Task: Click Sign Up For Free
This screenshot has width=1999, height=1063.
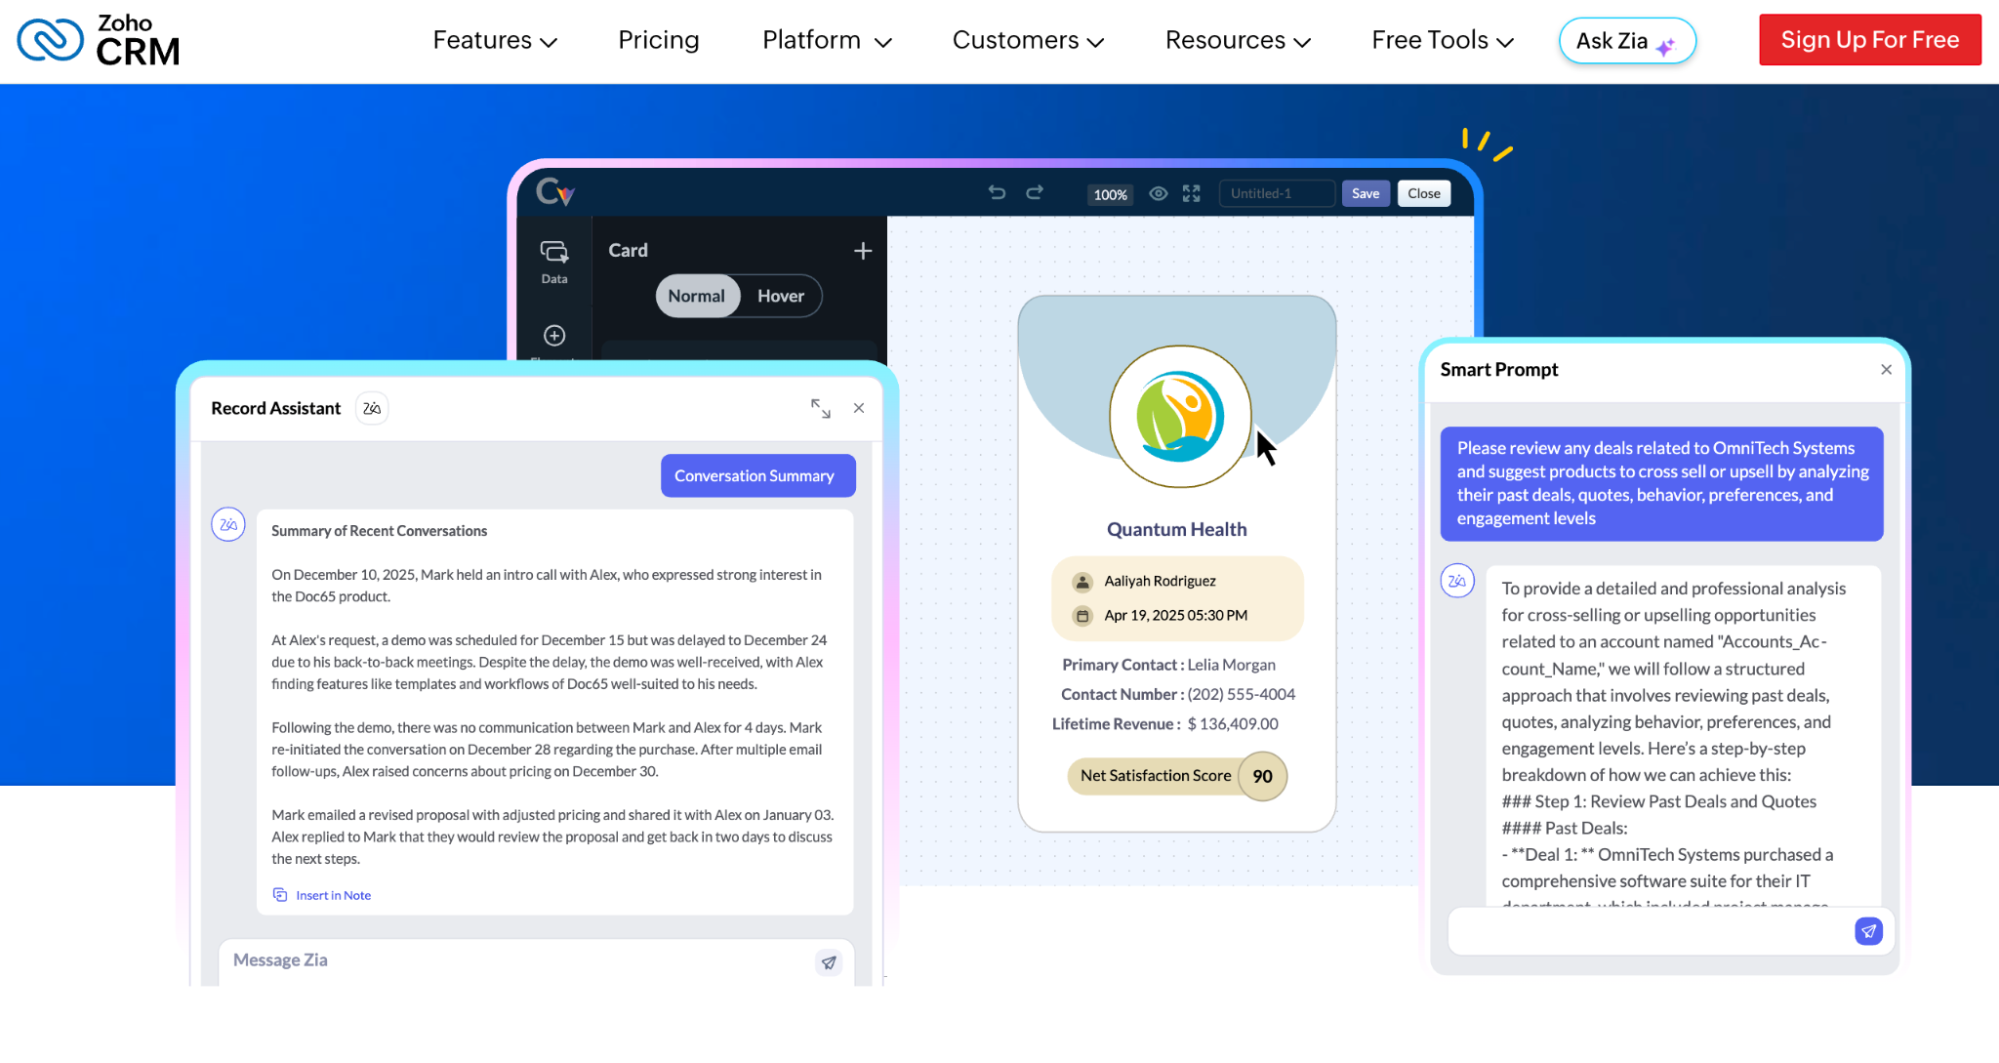Action: click(1869, 40)
